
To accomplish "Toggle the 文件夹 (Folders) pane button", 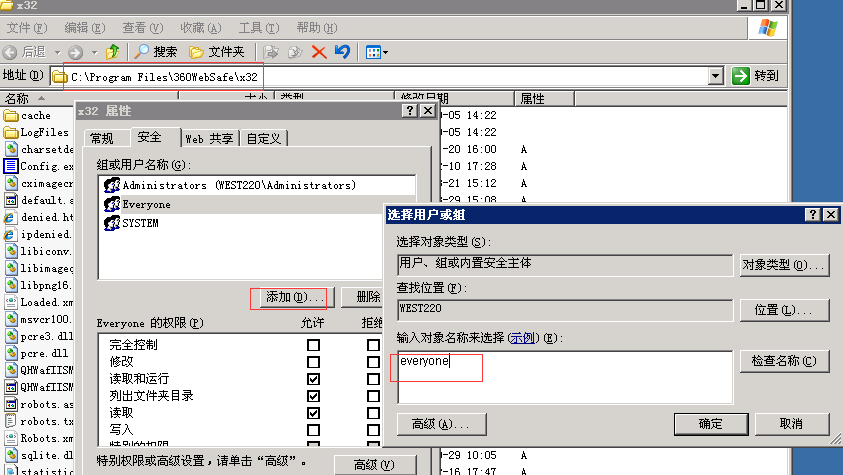I will pos(217,51).
